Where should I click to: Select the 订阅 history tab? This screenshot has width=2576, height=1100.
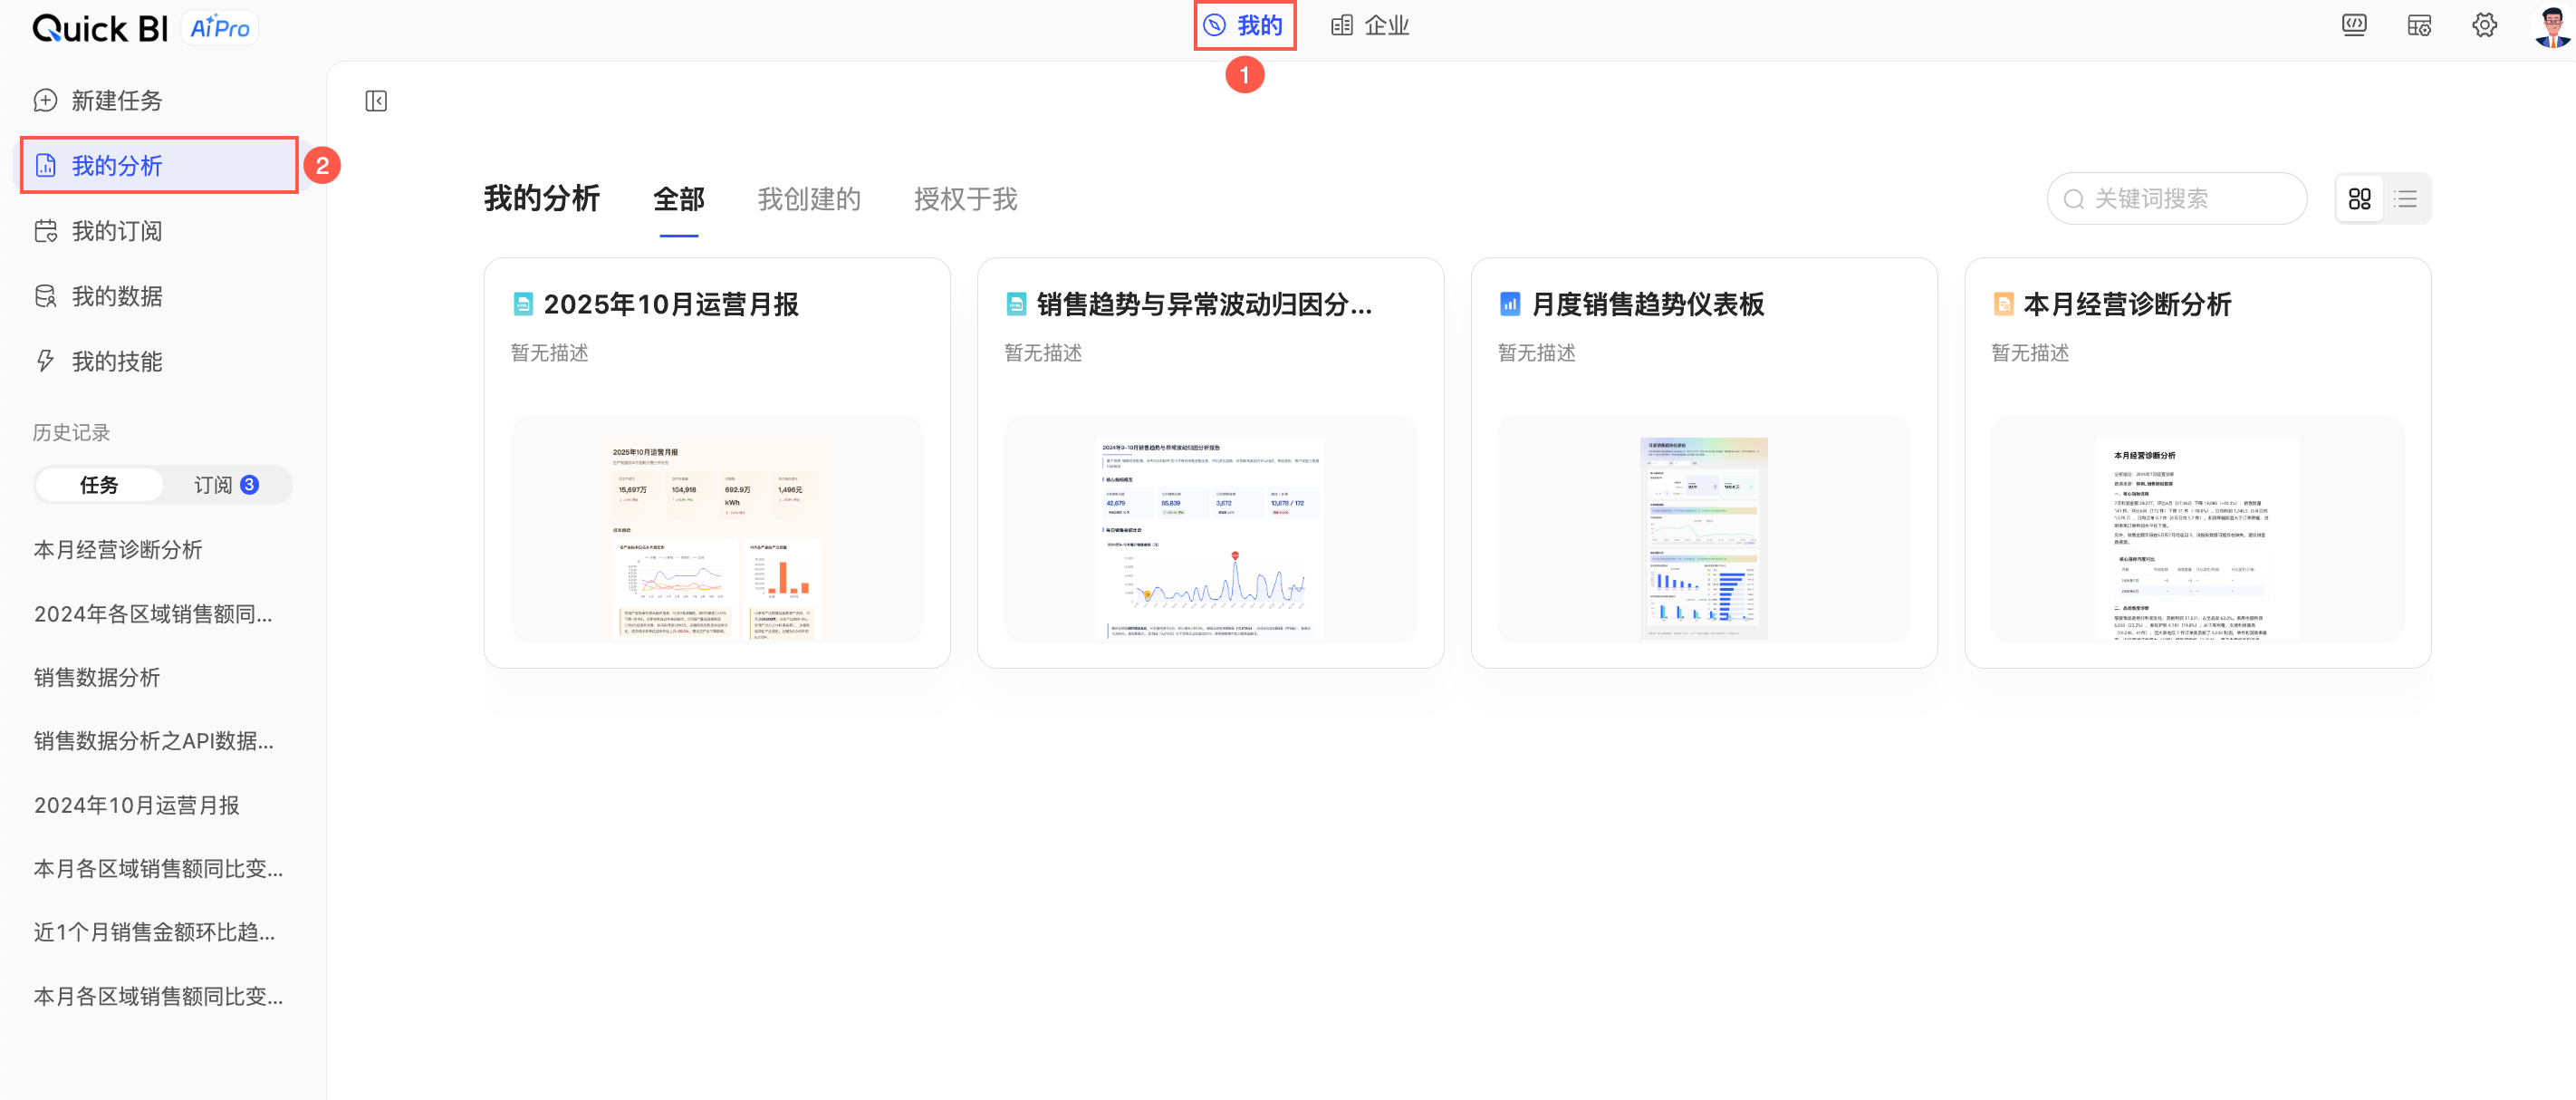226,485
